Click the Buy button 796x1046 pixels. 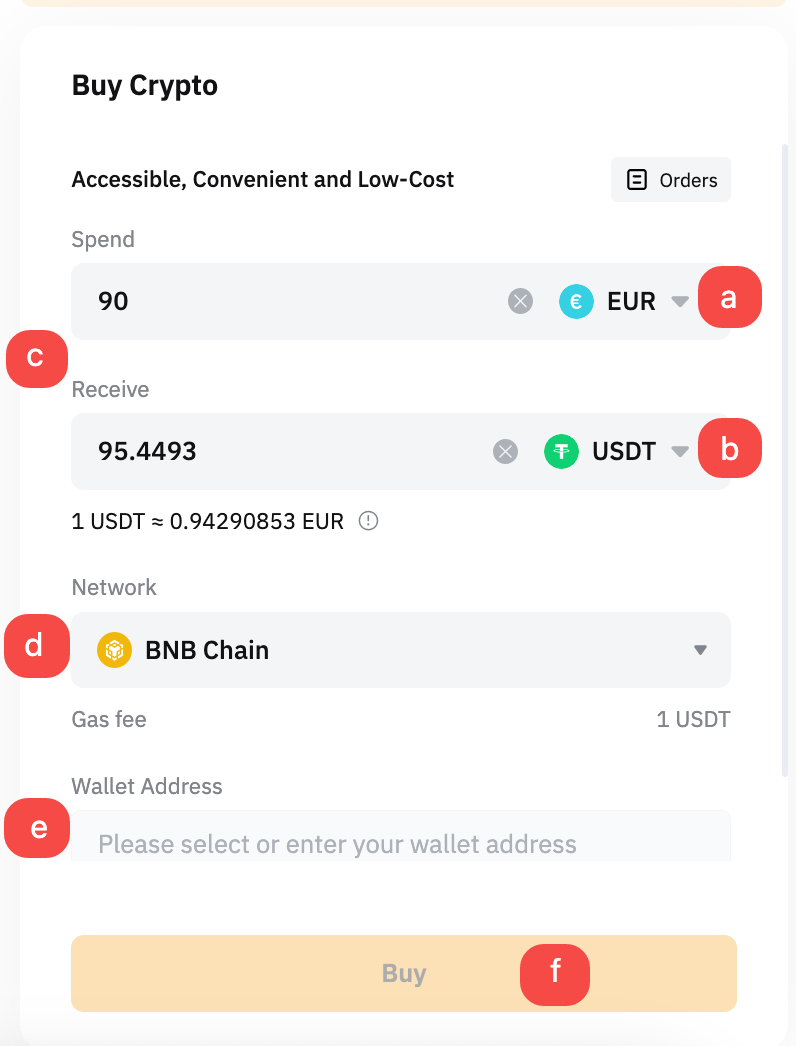pyautogui.click(x=404, y=973)
